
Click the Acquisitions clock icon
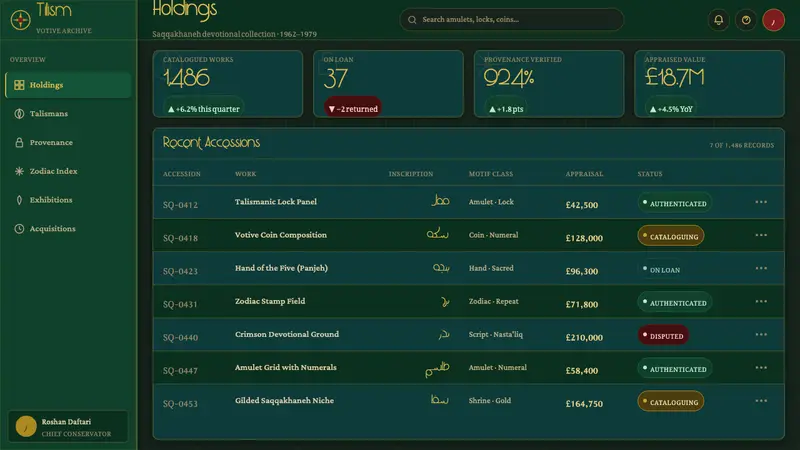pyautogui.click(x=19, y=229)
